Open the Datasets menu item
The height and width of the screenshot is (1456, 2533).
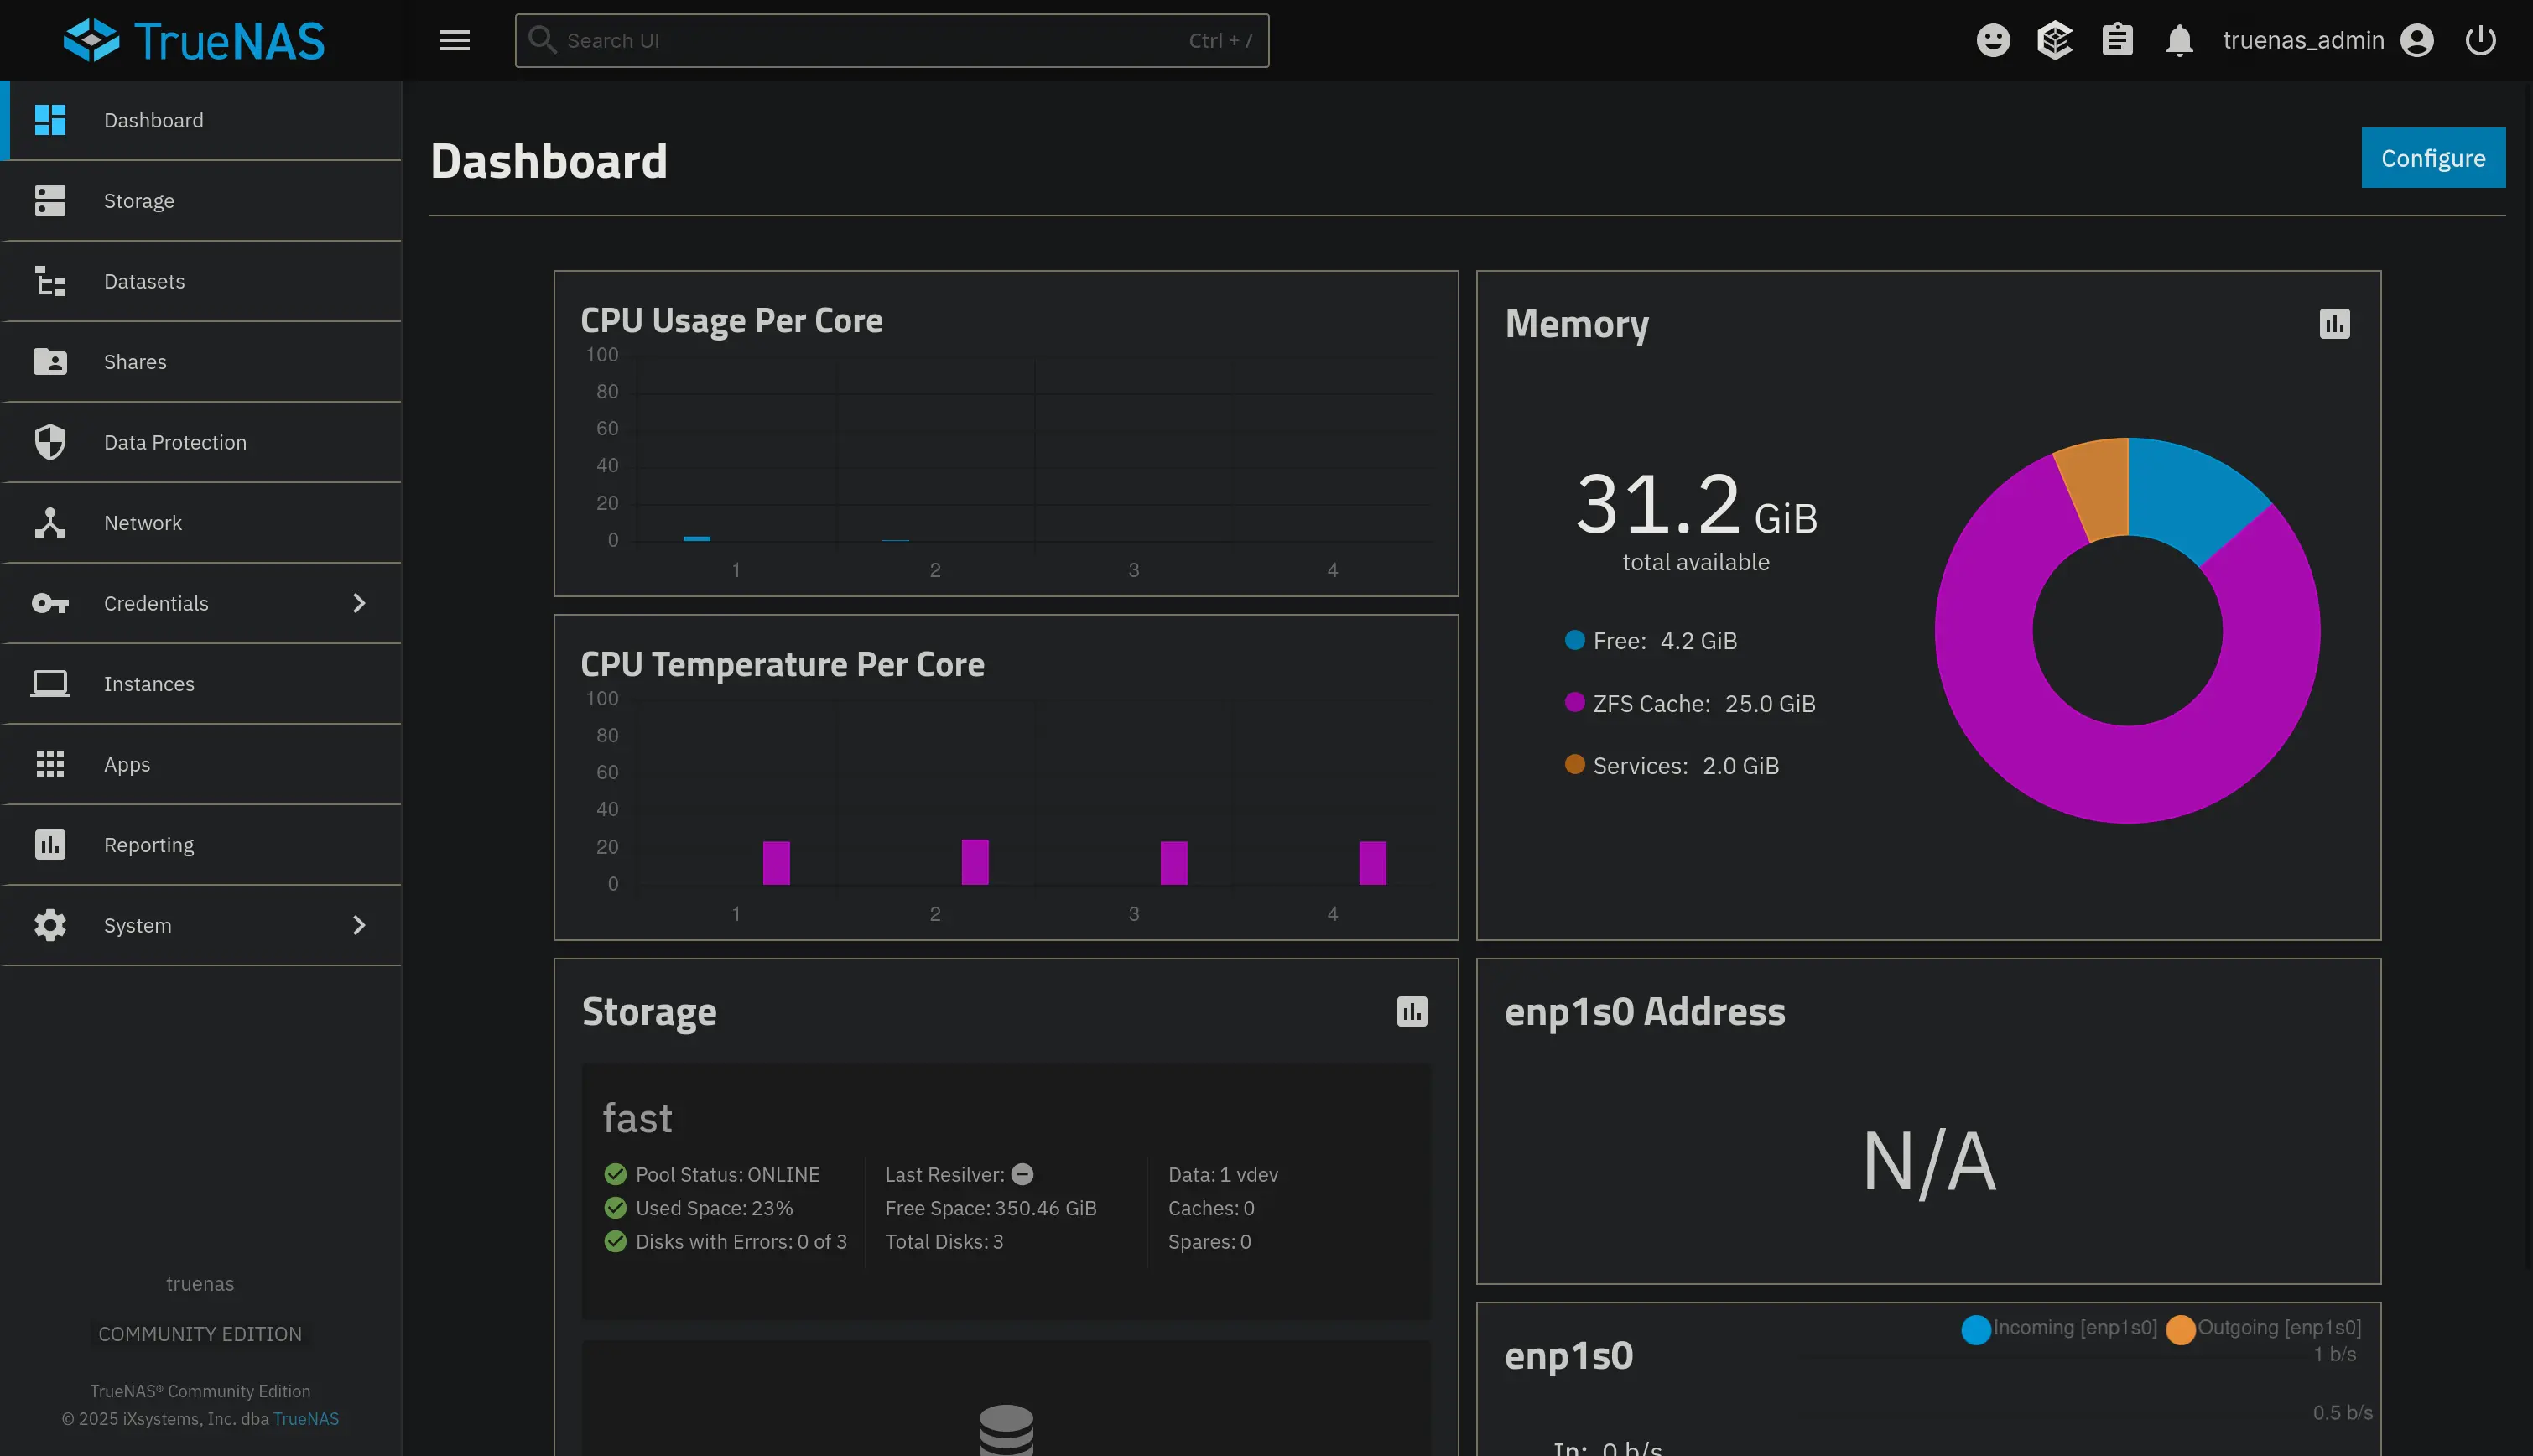click(201, 281)
